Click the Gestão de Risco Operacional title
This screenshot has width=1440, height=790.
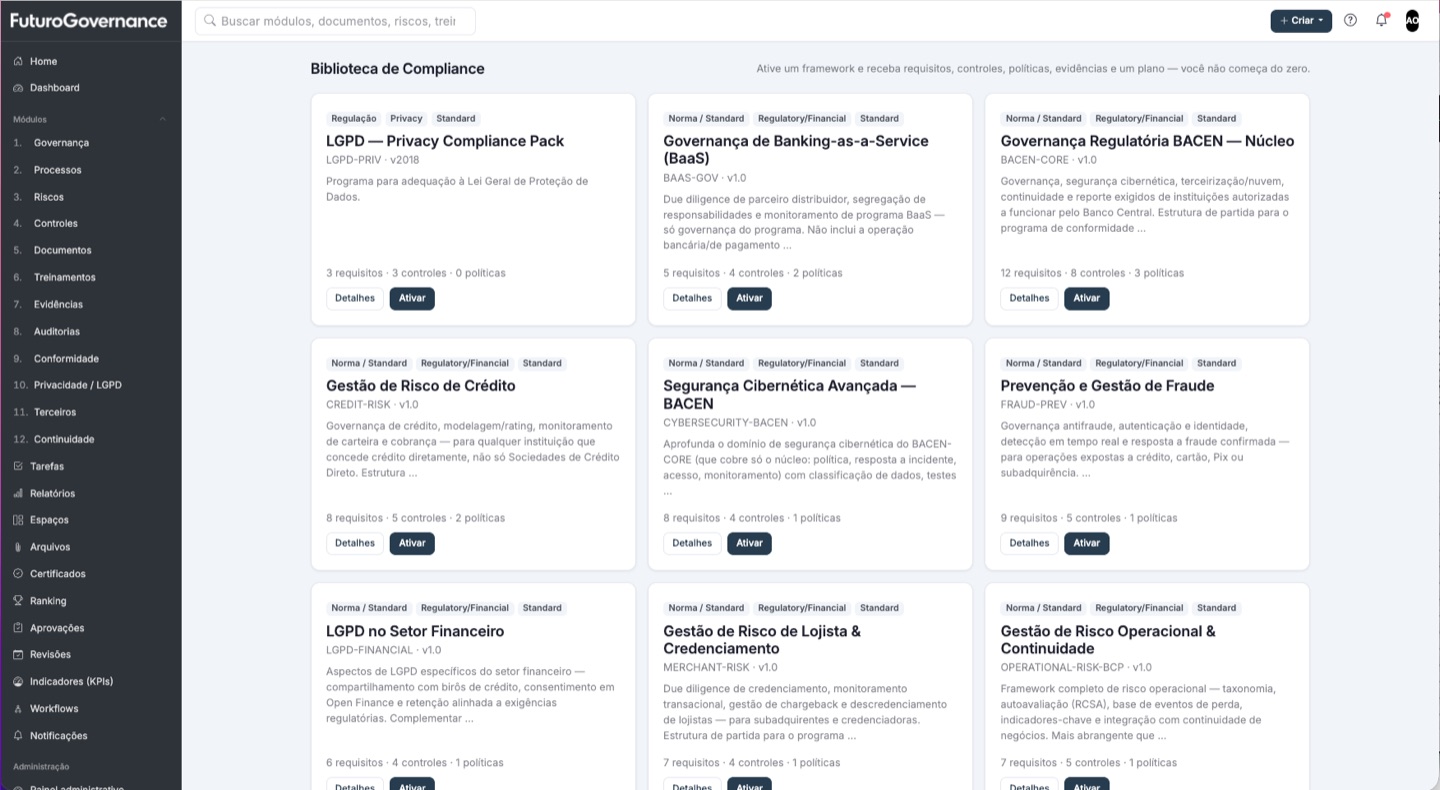(1108, 639)
